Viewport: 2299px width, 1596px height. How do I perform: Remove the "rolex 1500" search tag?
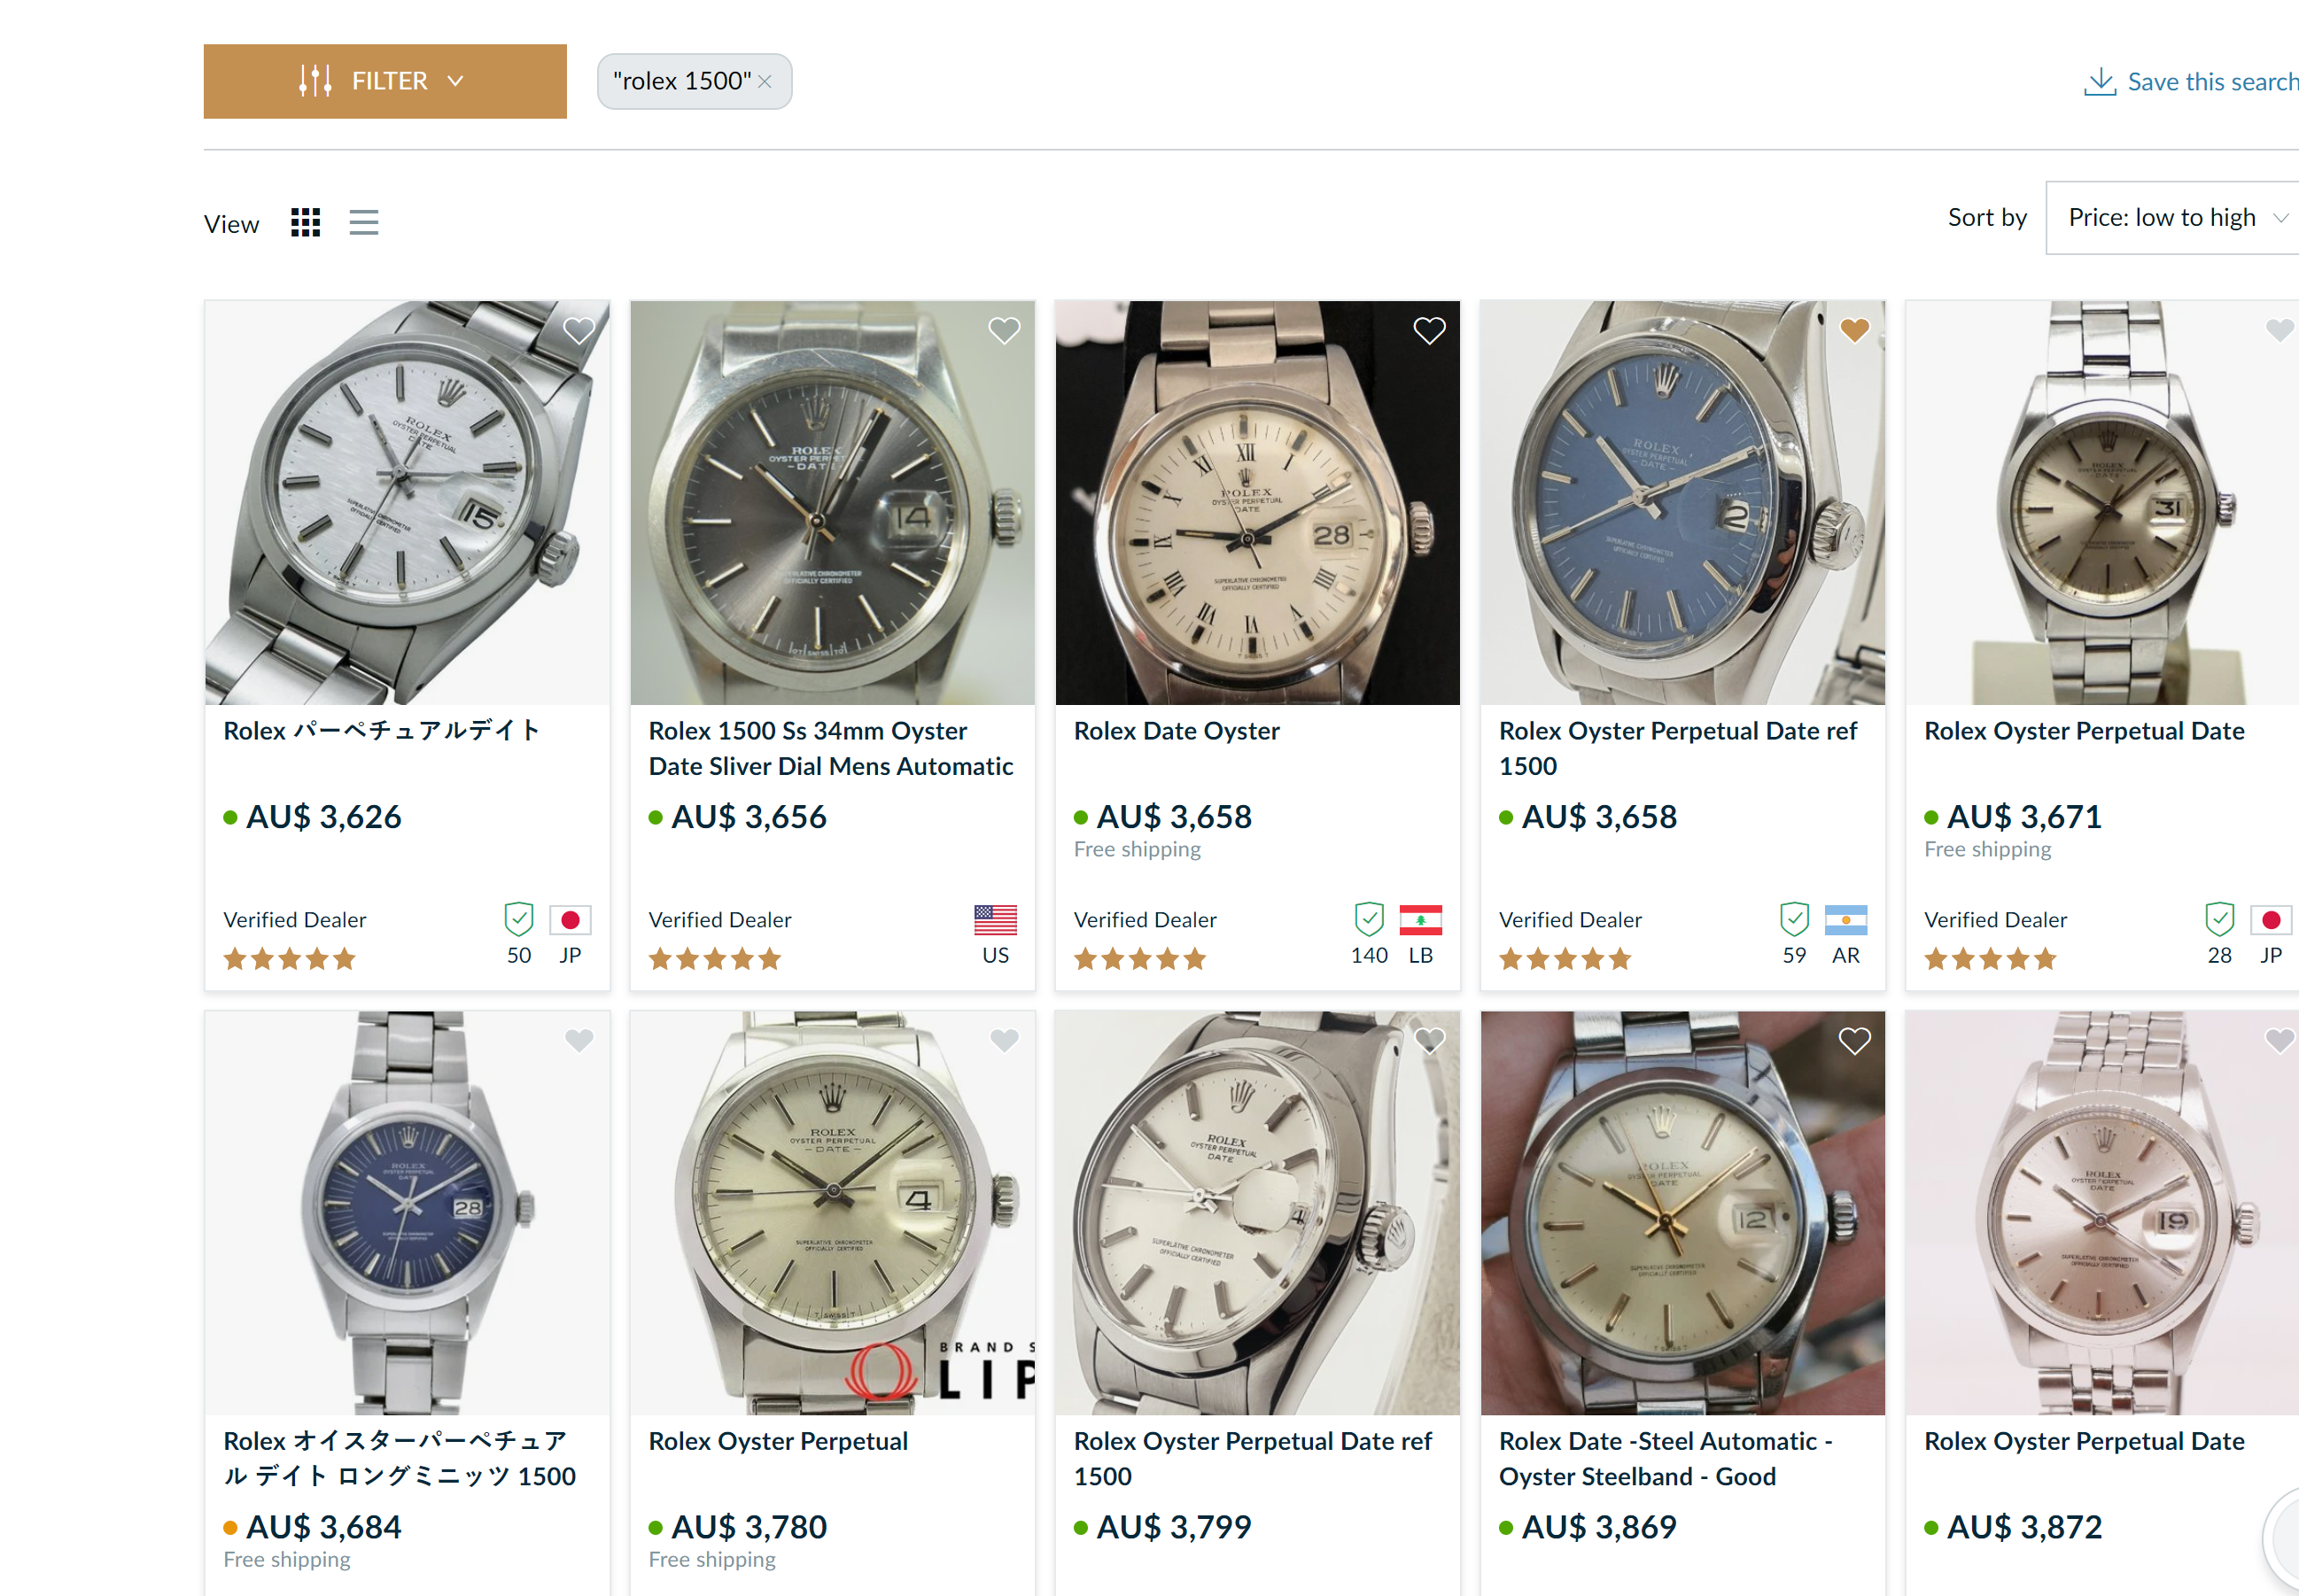pos(765,82)
